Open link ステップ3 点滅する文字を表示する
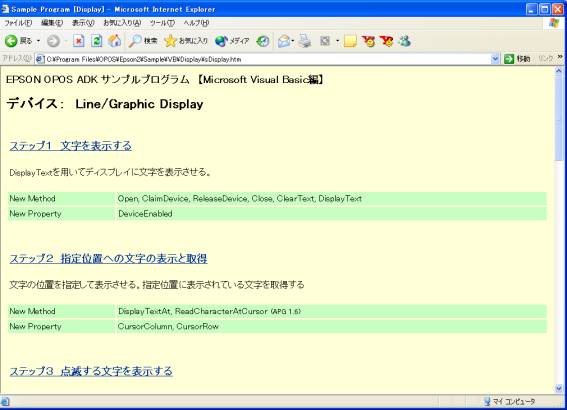Image resolution: width=567 pixels, height=410 pixels. (x=91, y=371)
